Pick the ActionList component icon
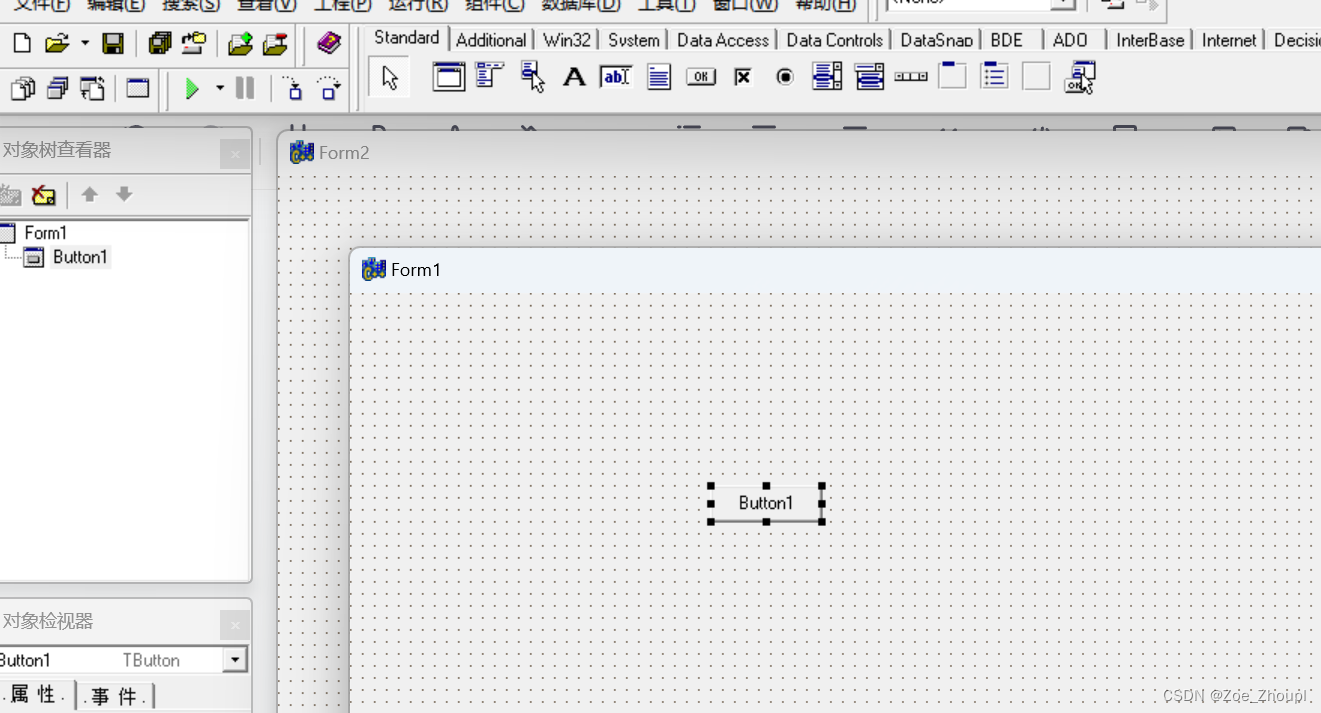 click(x=1080, y=77)
